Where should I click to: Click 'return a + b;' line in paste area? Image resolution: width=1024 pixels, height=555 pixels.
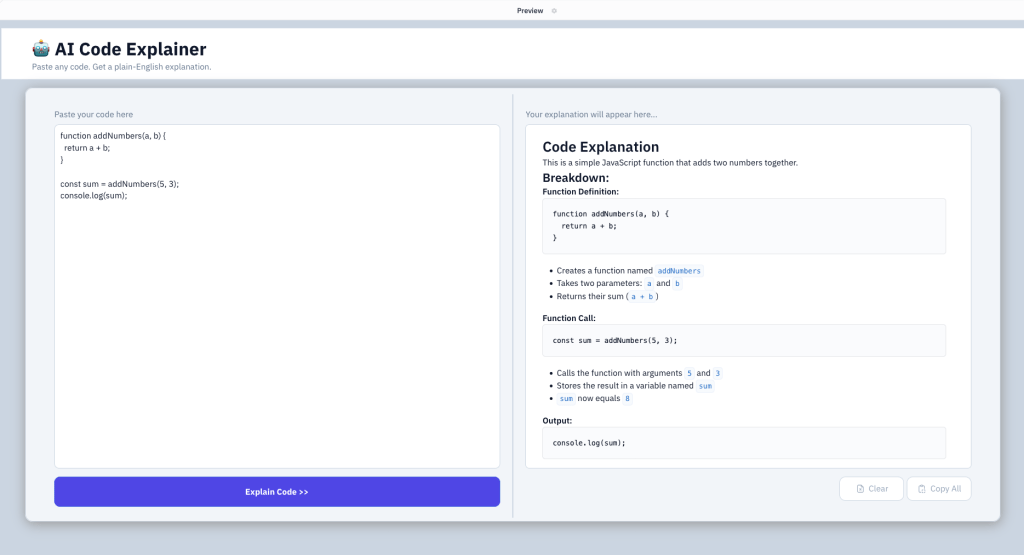pos(87,148)
